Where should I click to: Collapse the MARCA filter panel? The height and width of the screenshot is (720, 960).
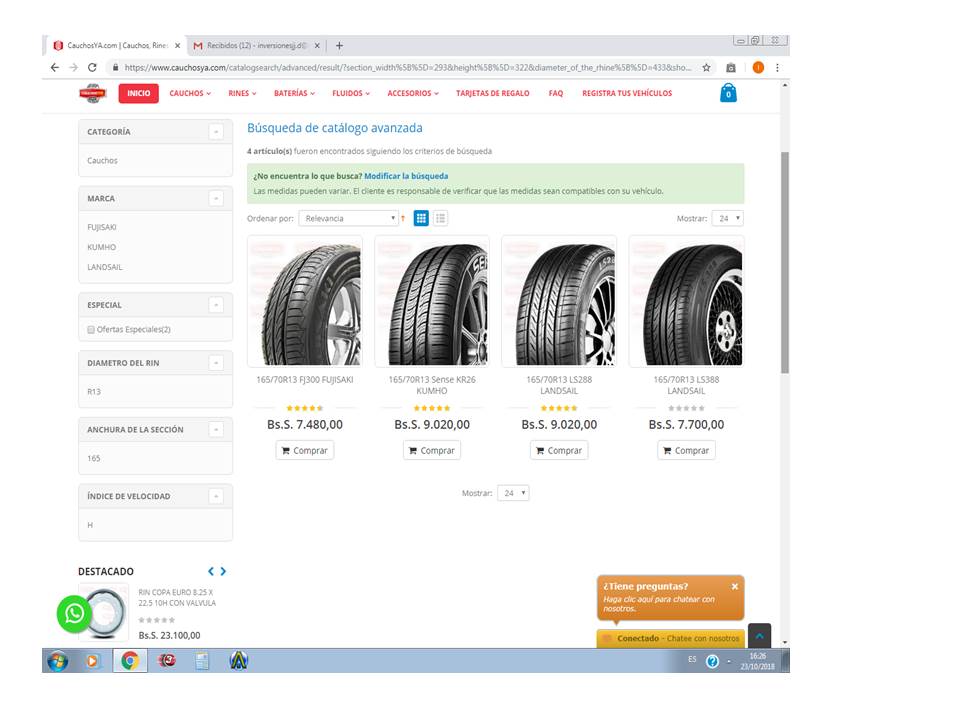216,198
